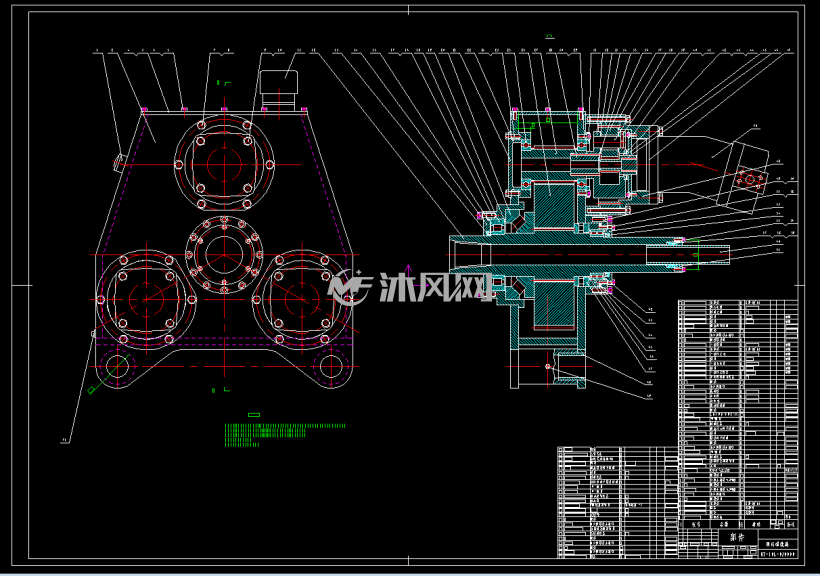Select the green technical notes block
The height and width of the screenshot is (576, 820).
[285, 435]
